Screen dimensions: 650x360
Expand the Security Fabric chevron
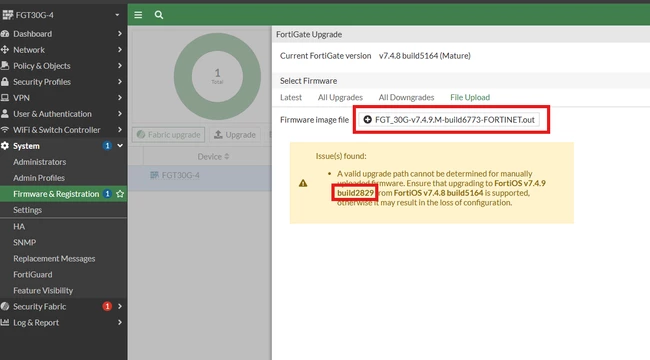tap(120, 306)
